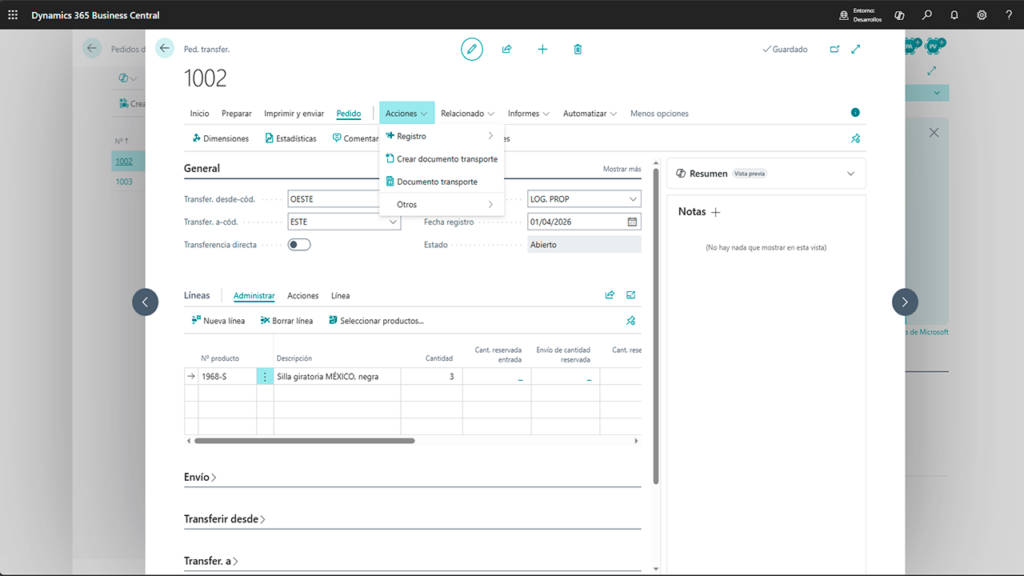Viewport: 1024px width, 576px height.
Task: Maximize lines section icon
Action: (631, 295)
